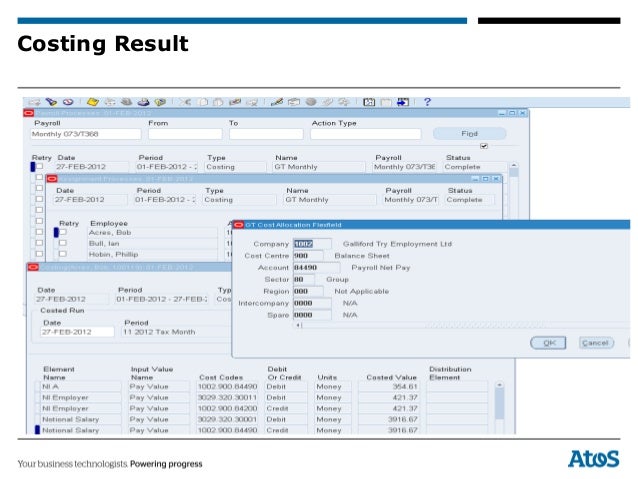Click the Company field in the flexfield
638x479 pixels.
click(x=312, y=244)
